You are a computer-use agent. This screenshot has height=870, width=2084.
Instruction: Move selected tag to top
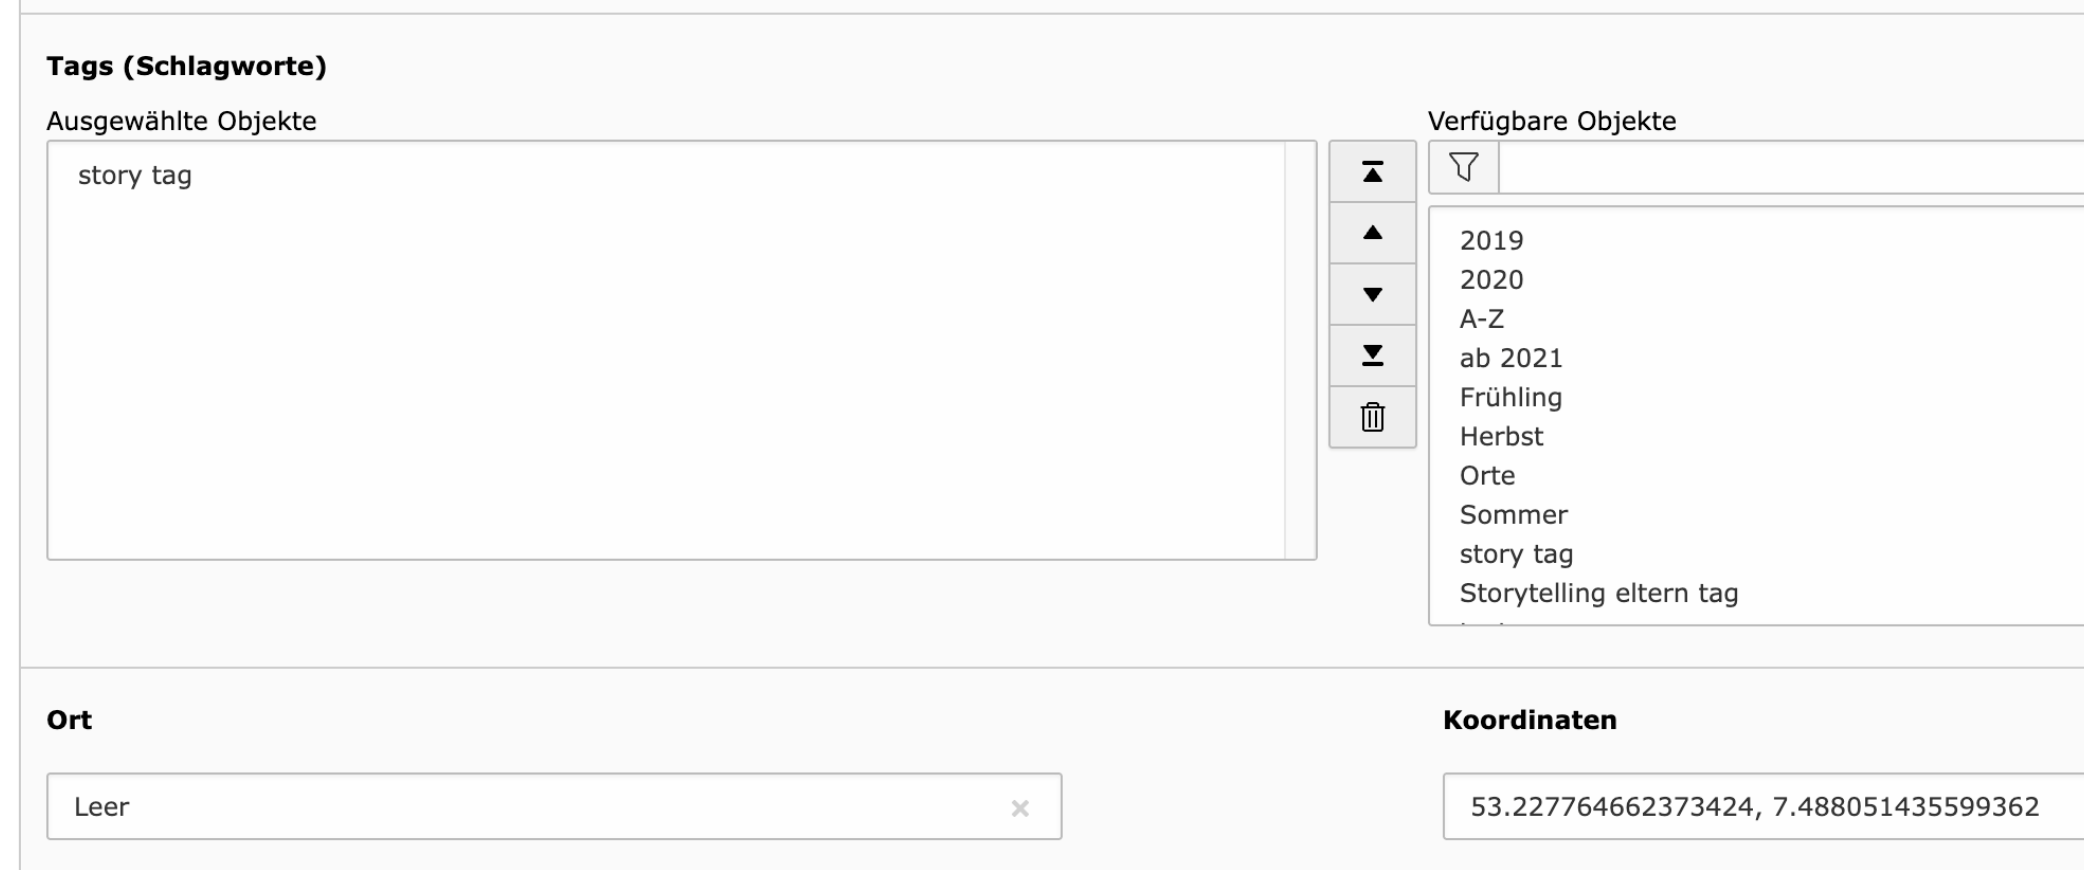tap(1372, 172)
